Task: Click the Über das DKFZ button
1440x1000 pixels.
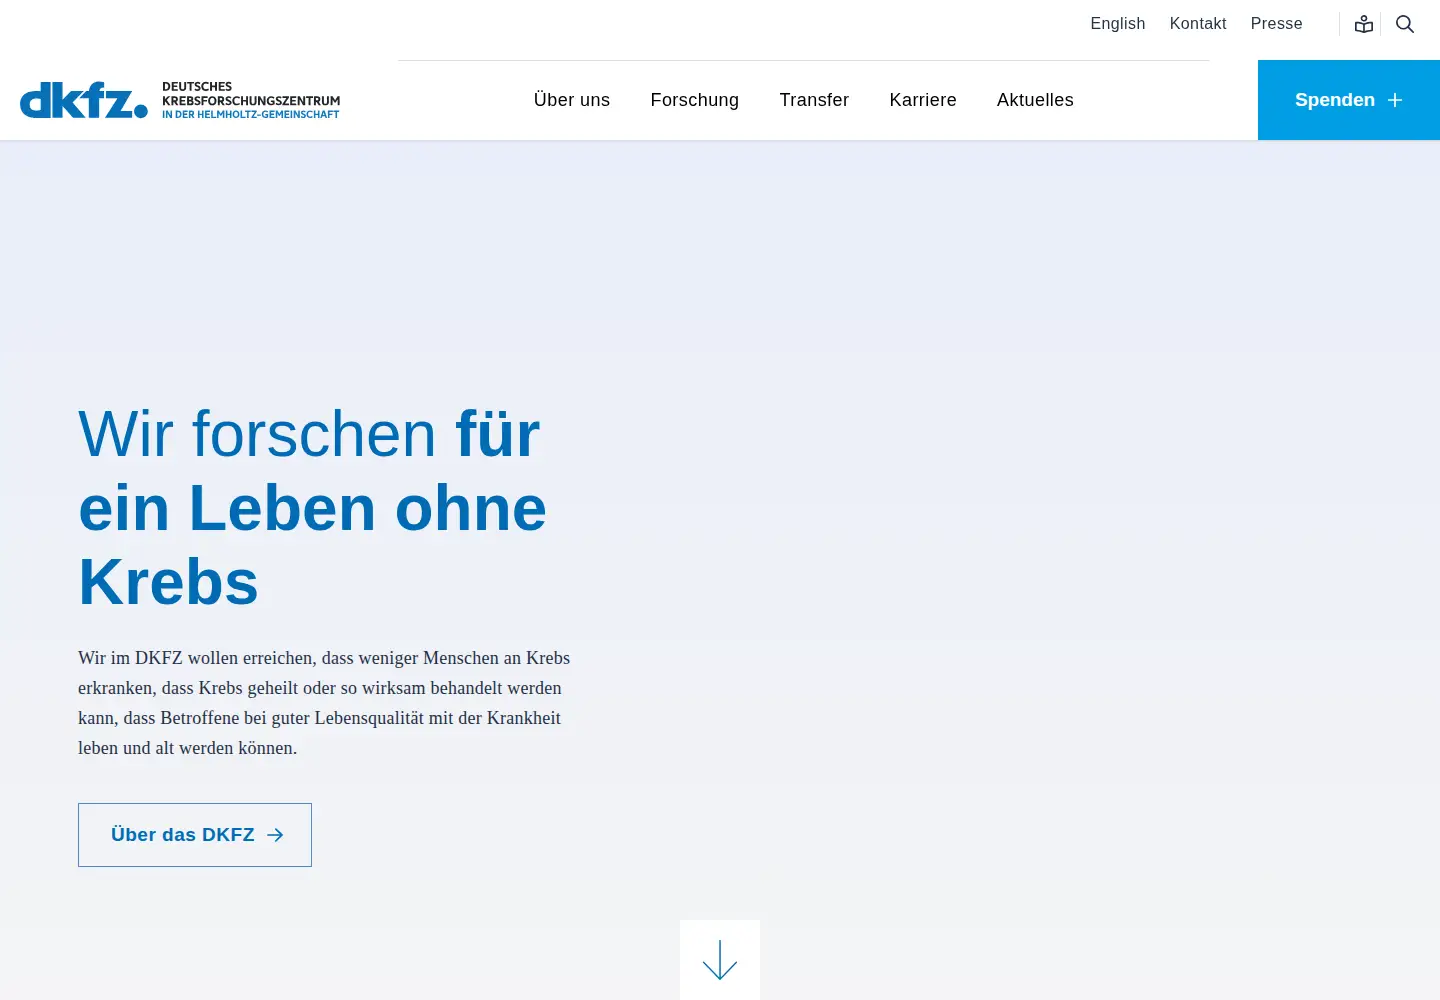Action: click(x=195, y=835)
